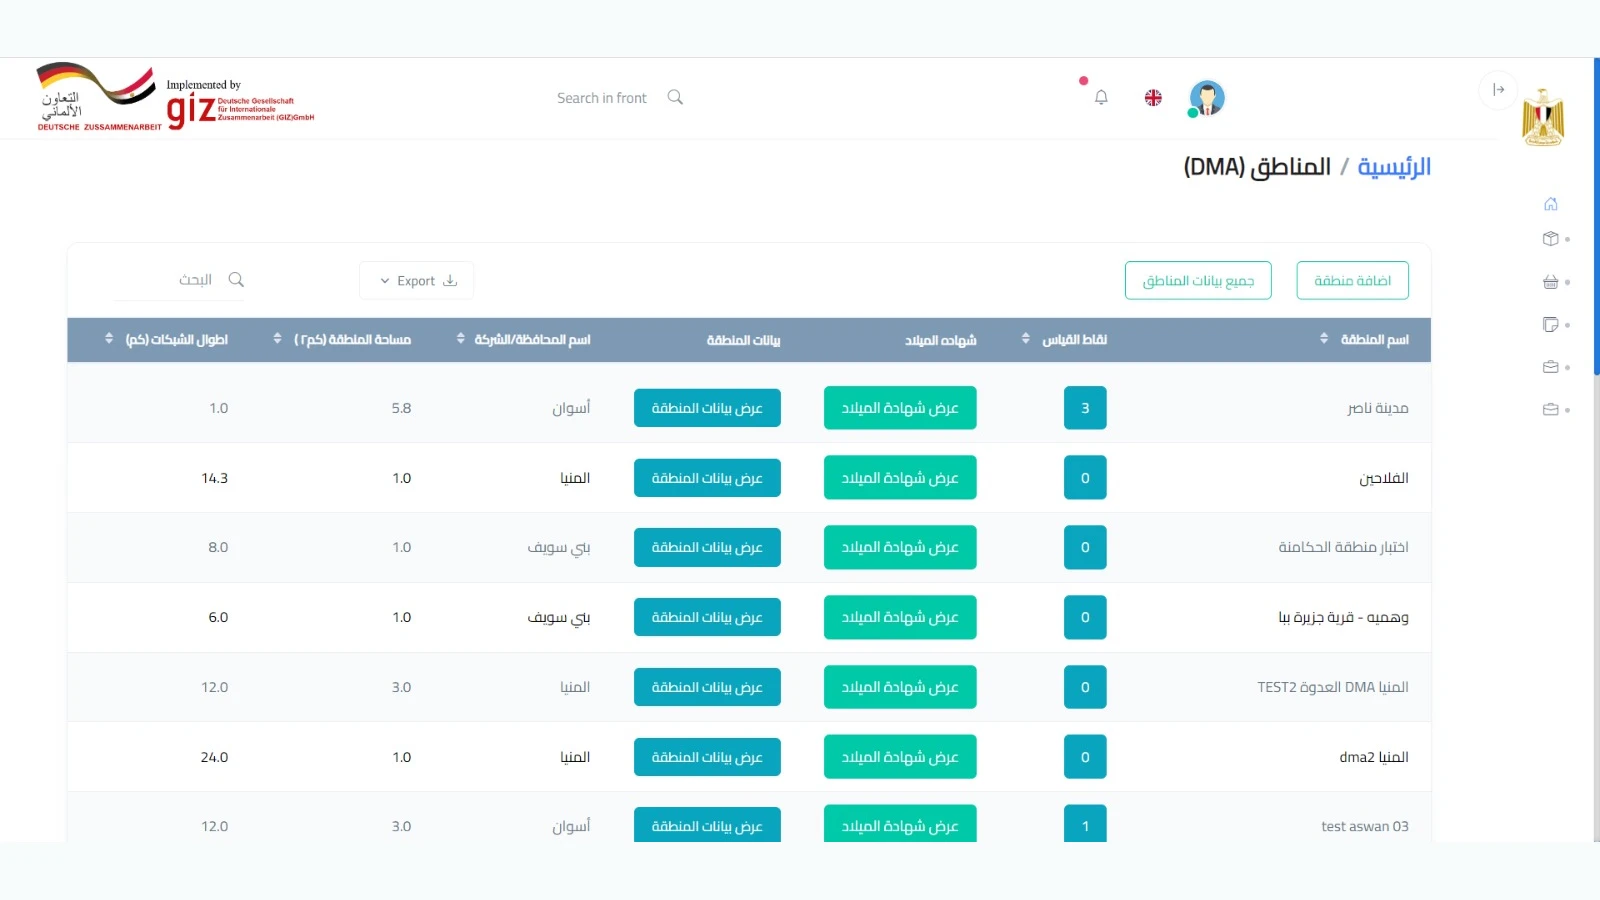The height and width of the screenshot is (900, 1600).
Task: Show area data for الفلاحين
Action: [x=707, y=478]
